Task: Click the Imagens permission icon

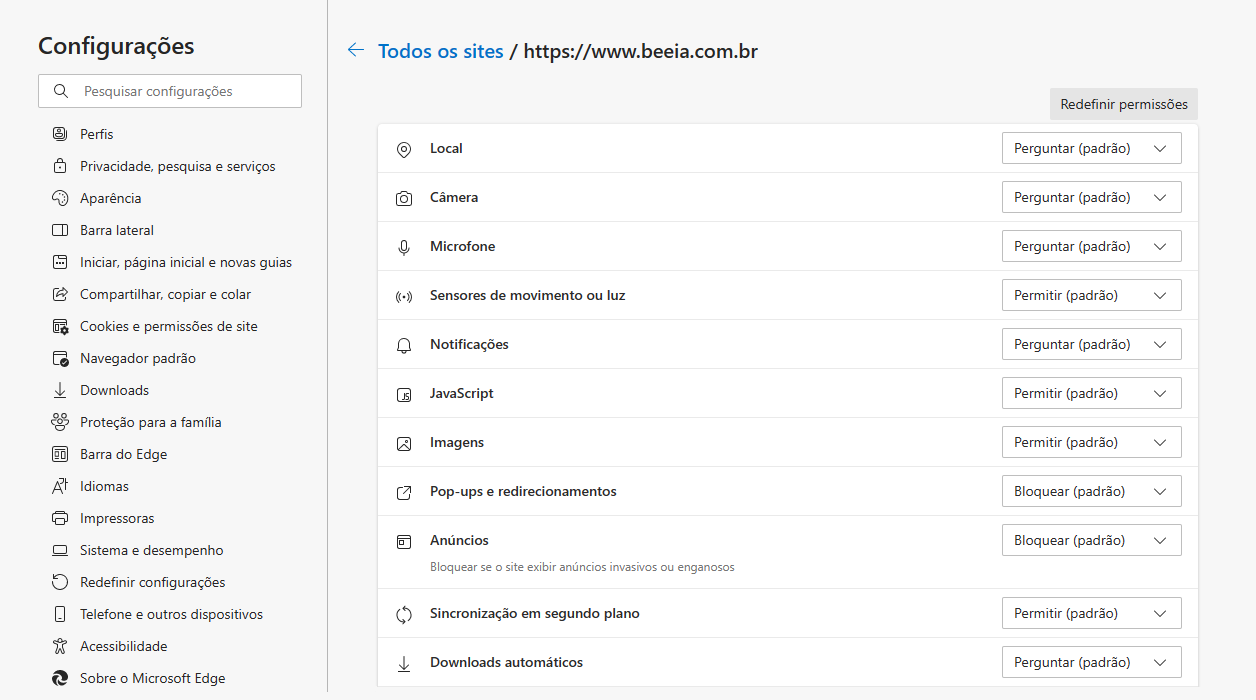Action: tap(404, 443)
